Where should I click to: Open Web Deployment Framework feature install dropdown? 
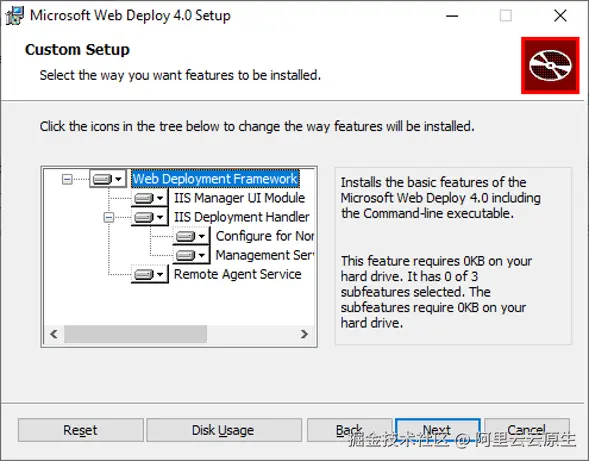pyautogui.click(x=108, y=179)
